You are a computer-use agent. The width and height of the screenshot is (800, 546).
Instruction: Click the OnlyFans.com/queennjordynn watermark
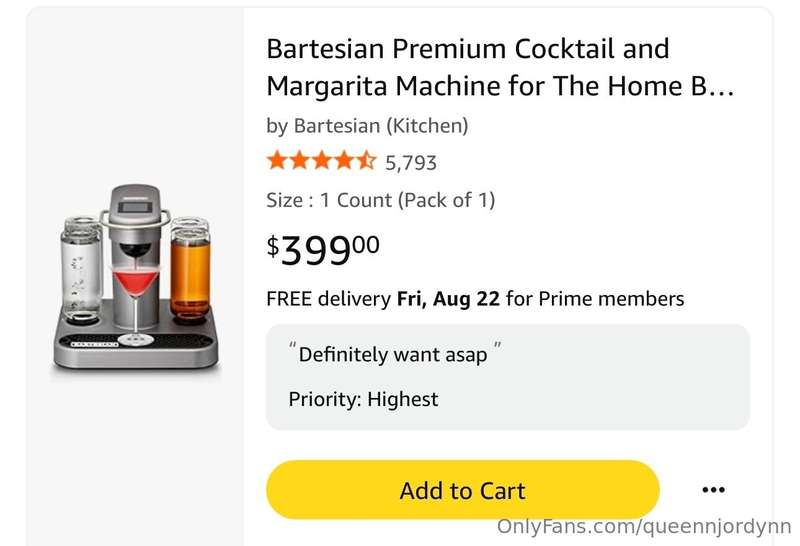[x=644, y=526]
